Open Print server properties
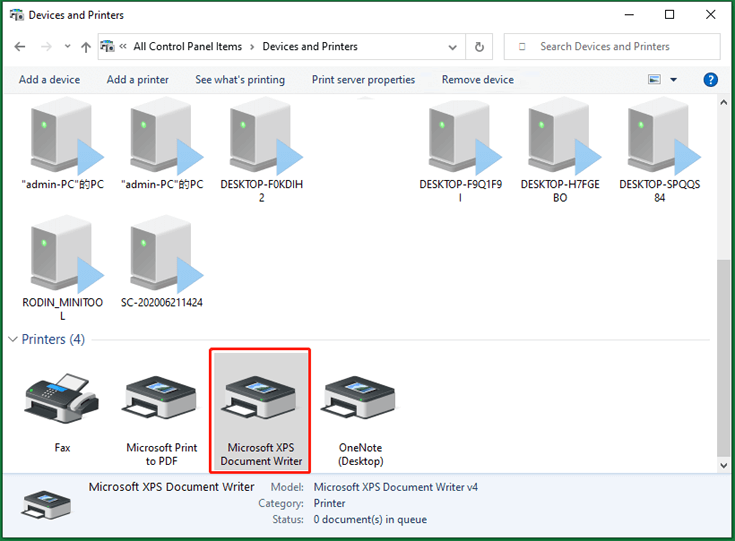 [363, 80]
